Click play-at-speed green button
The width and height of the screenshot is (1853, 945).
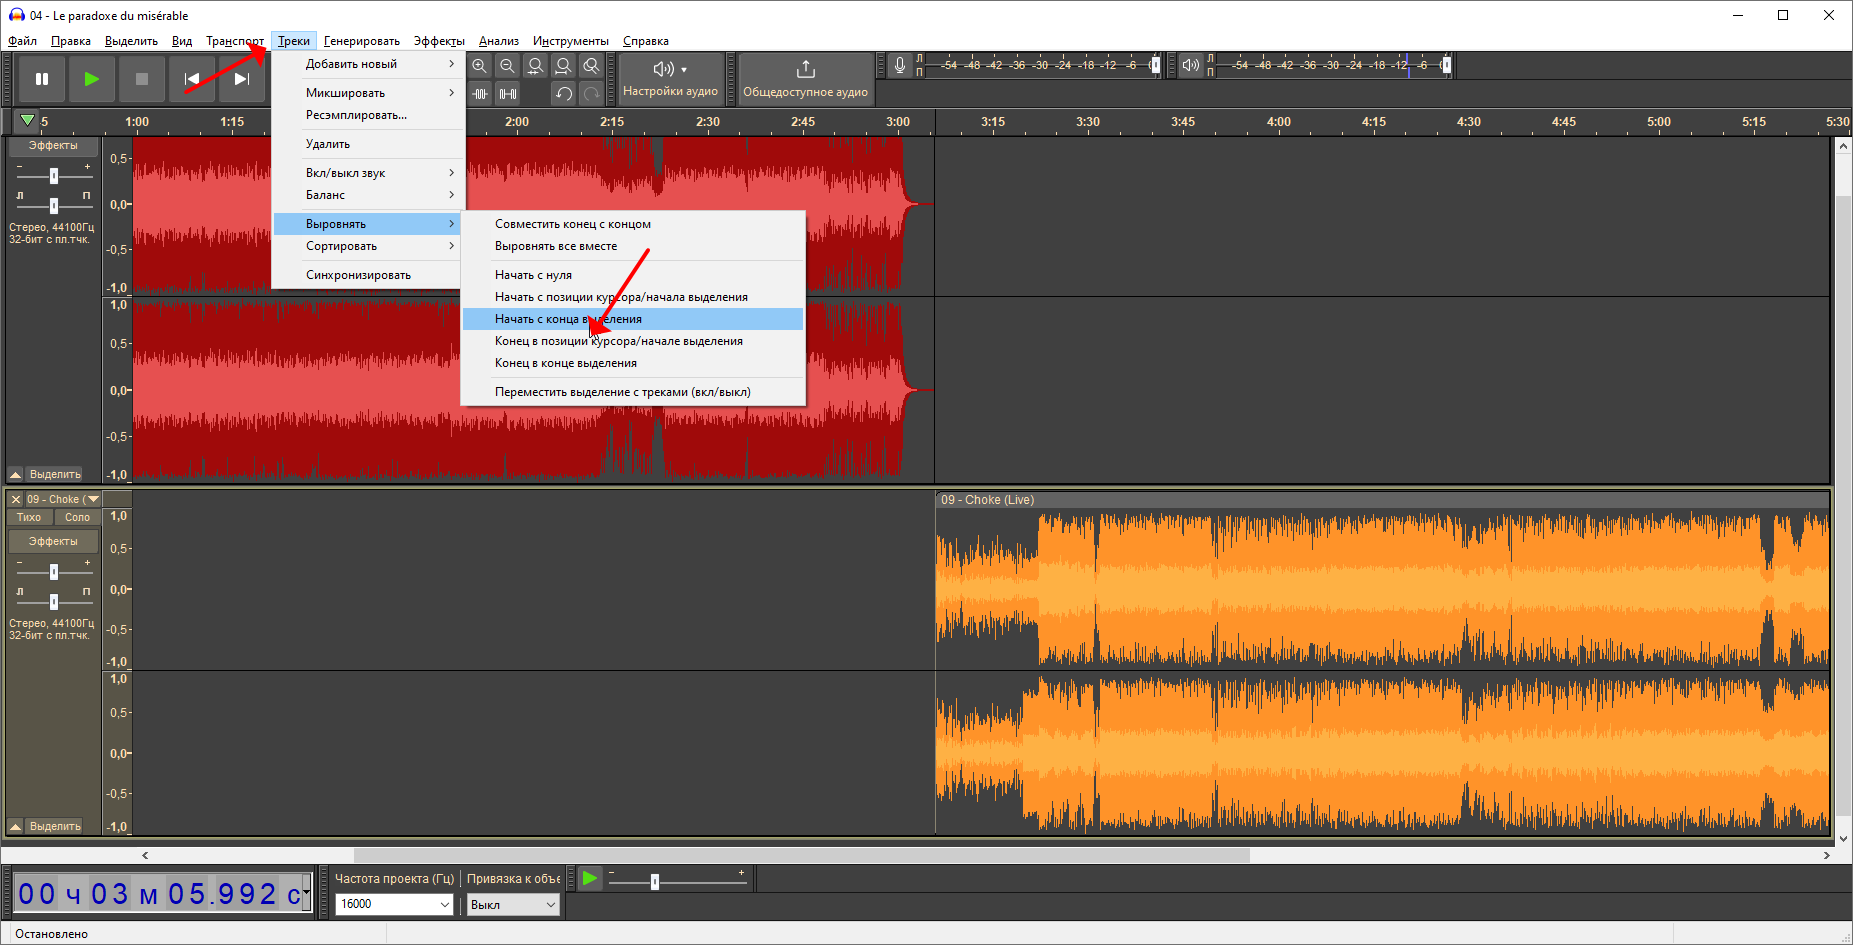pos(590,878)
